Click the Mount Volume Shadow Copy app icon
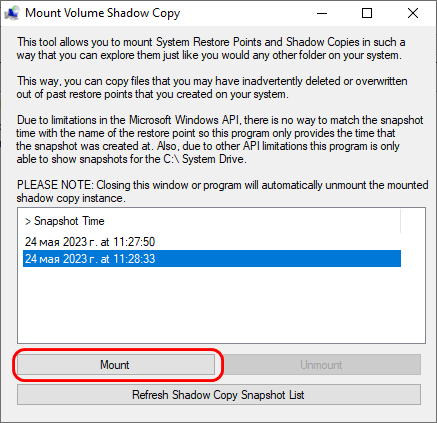This screenshot has height=423, width=437. (12, 13)
